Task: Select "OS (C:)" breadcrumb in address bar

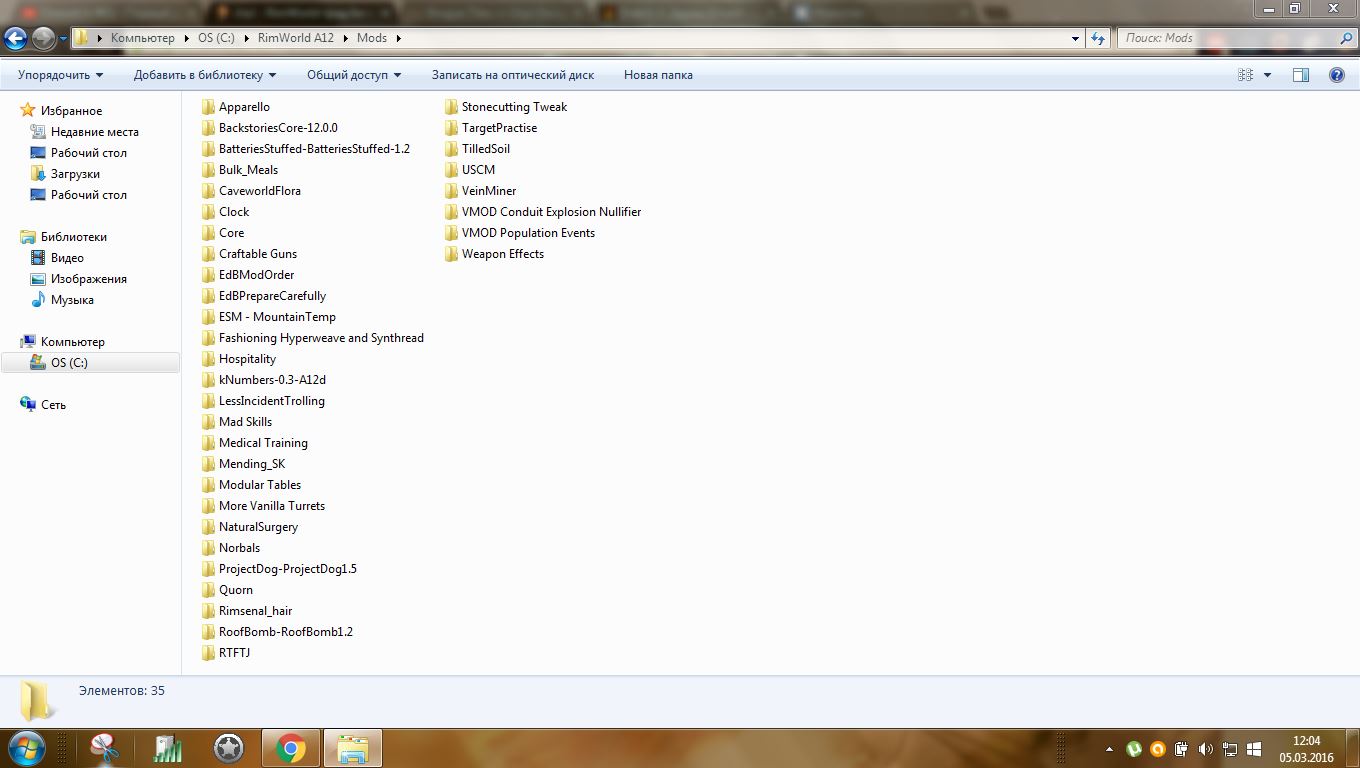Action: (215, 38)
